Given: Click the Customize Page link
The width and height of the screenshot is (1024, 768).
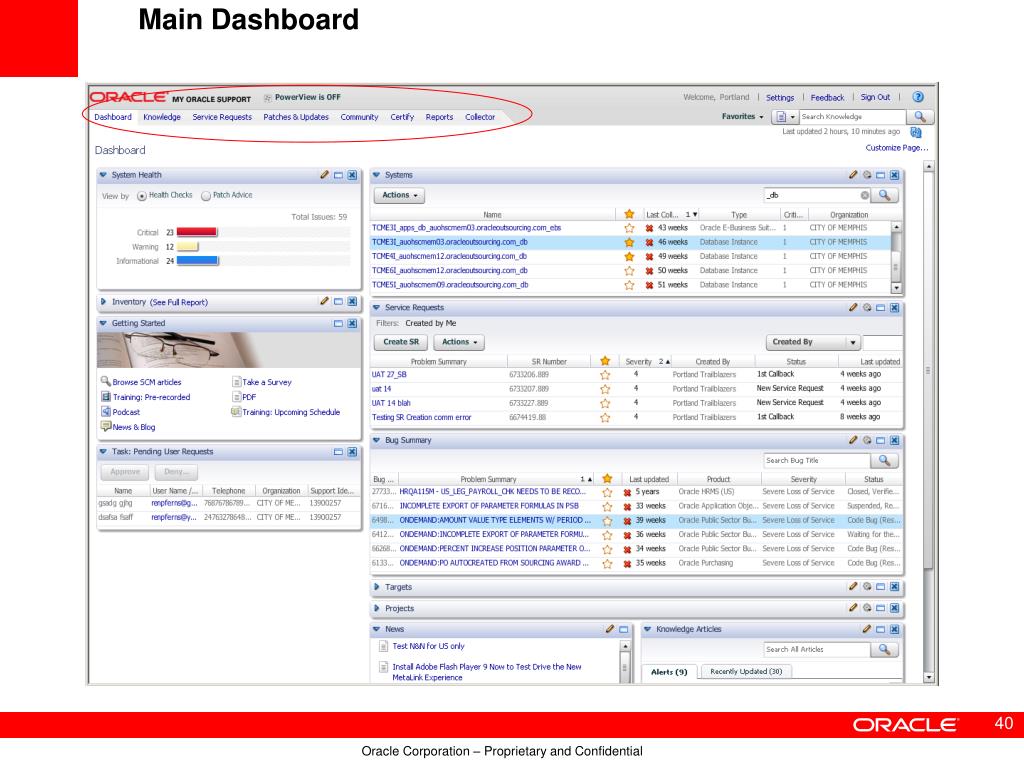Looking at the screenshot, I should 897,148.
